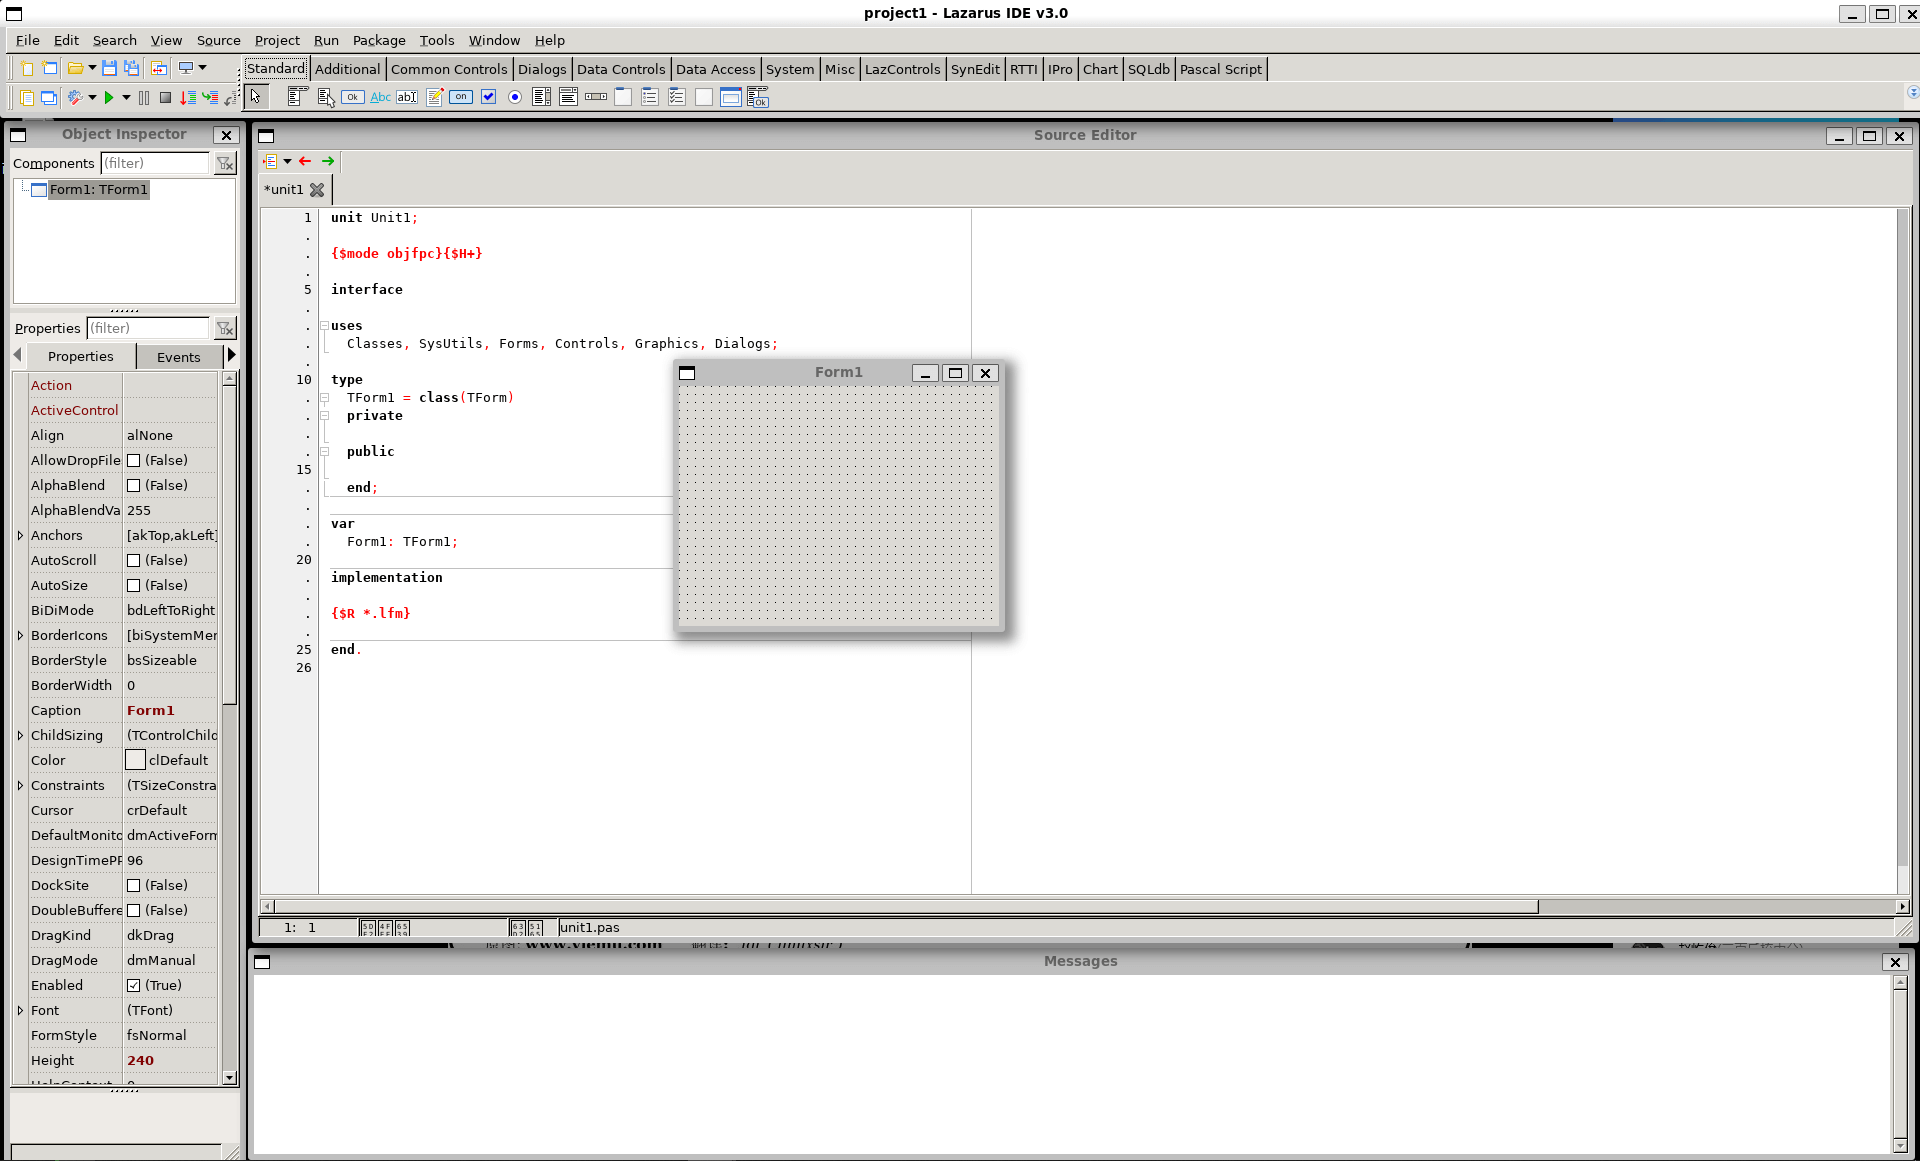
Task: Expand the ChildSizing property group
Action: point(21,735)
